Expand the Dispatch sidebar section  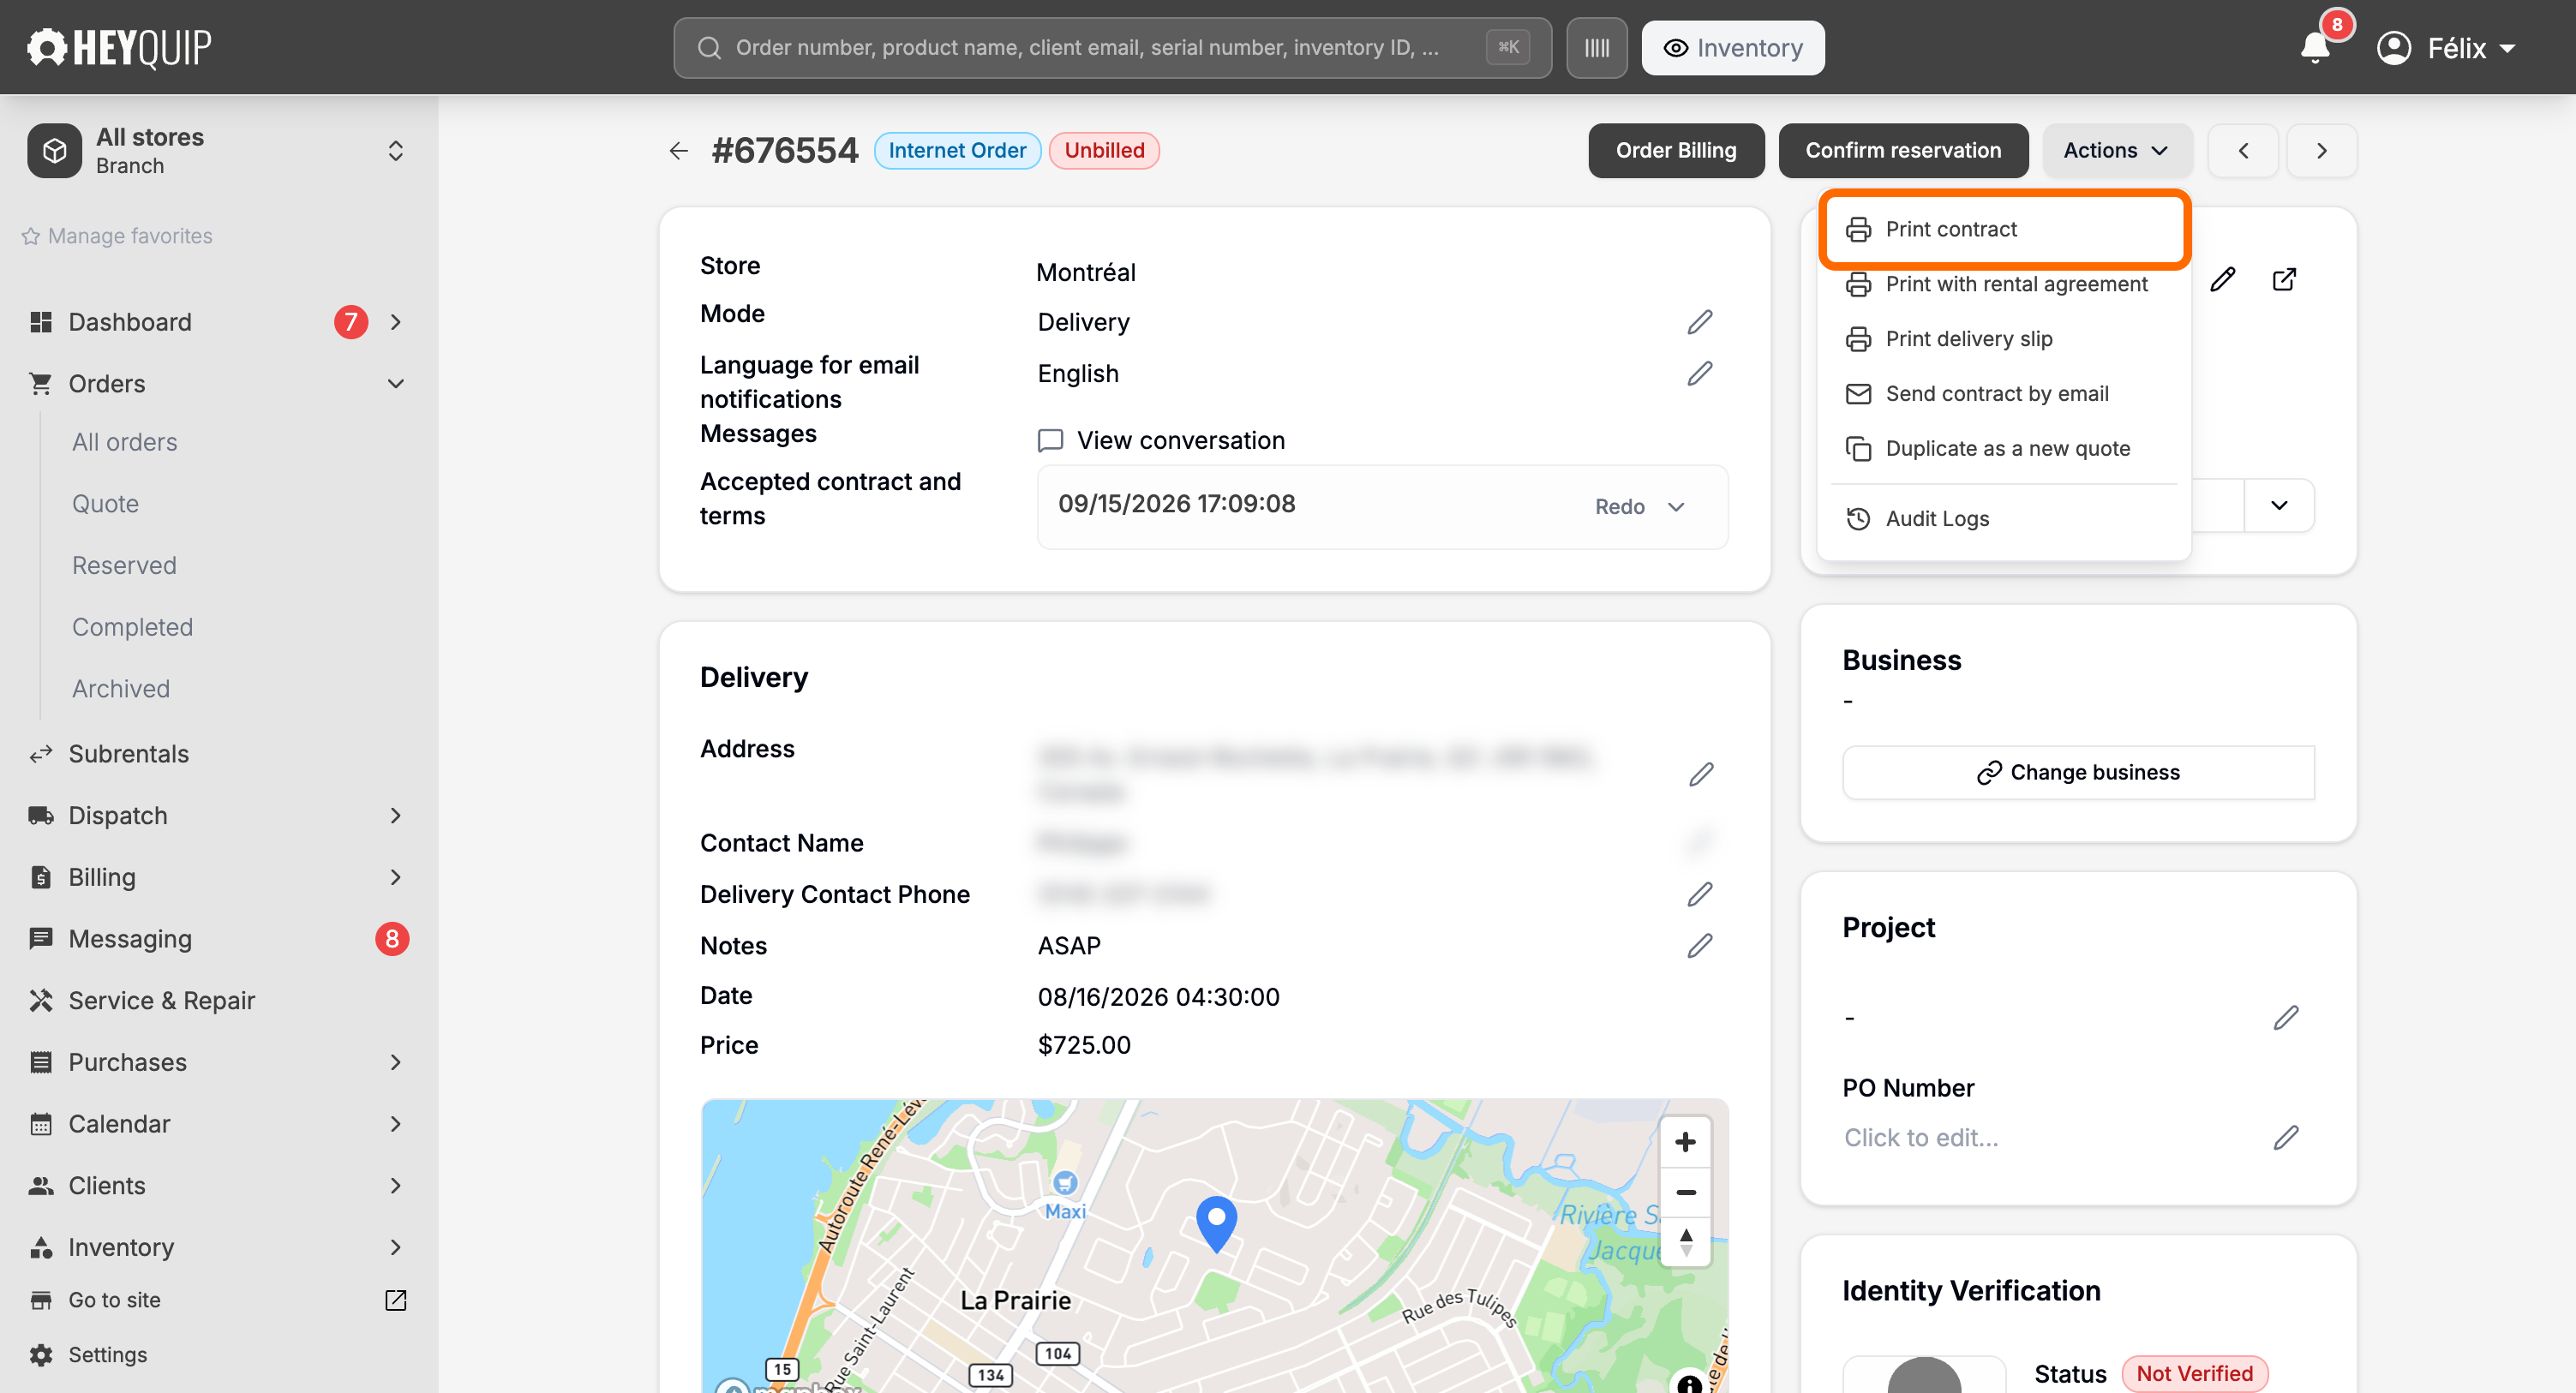396,816
